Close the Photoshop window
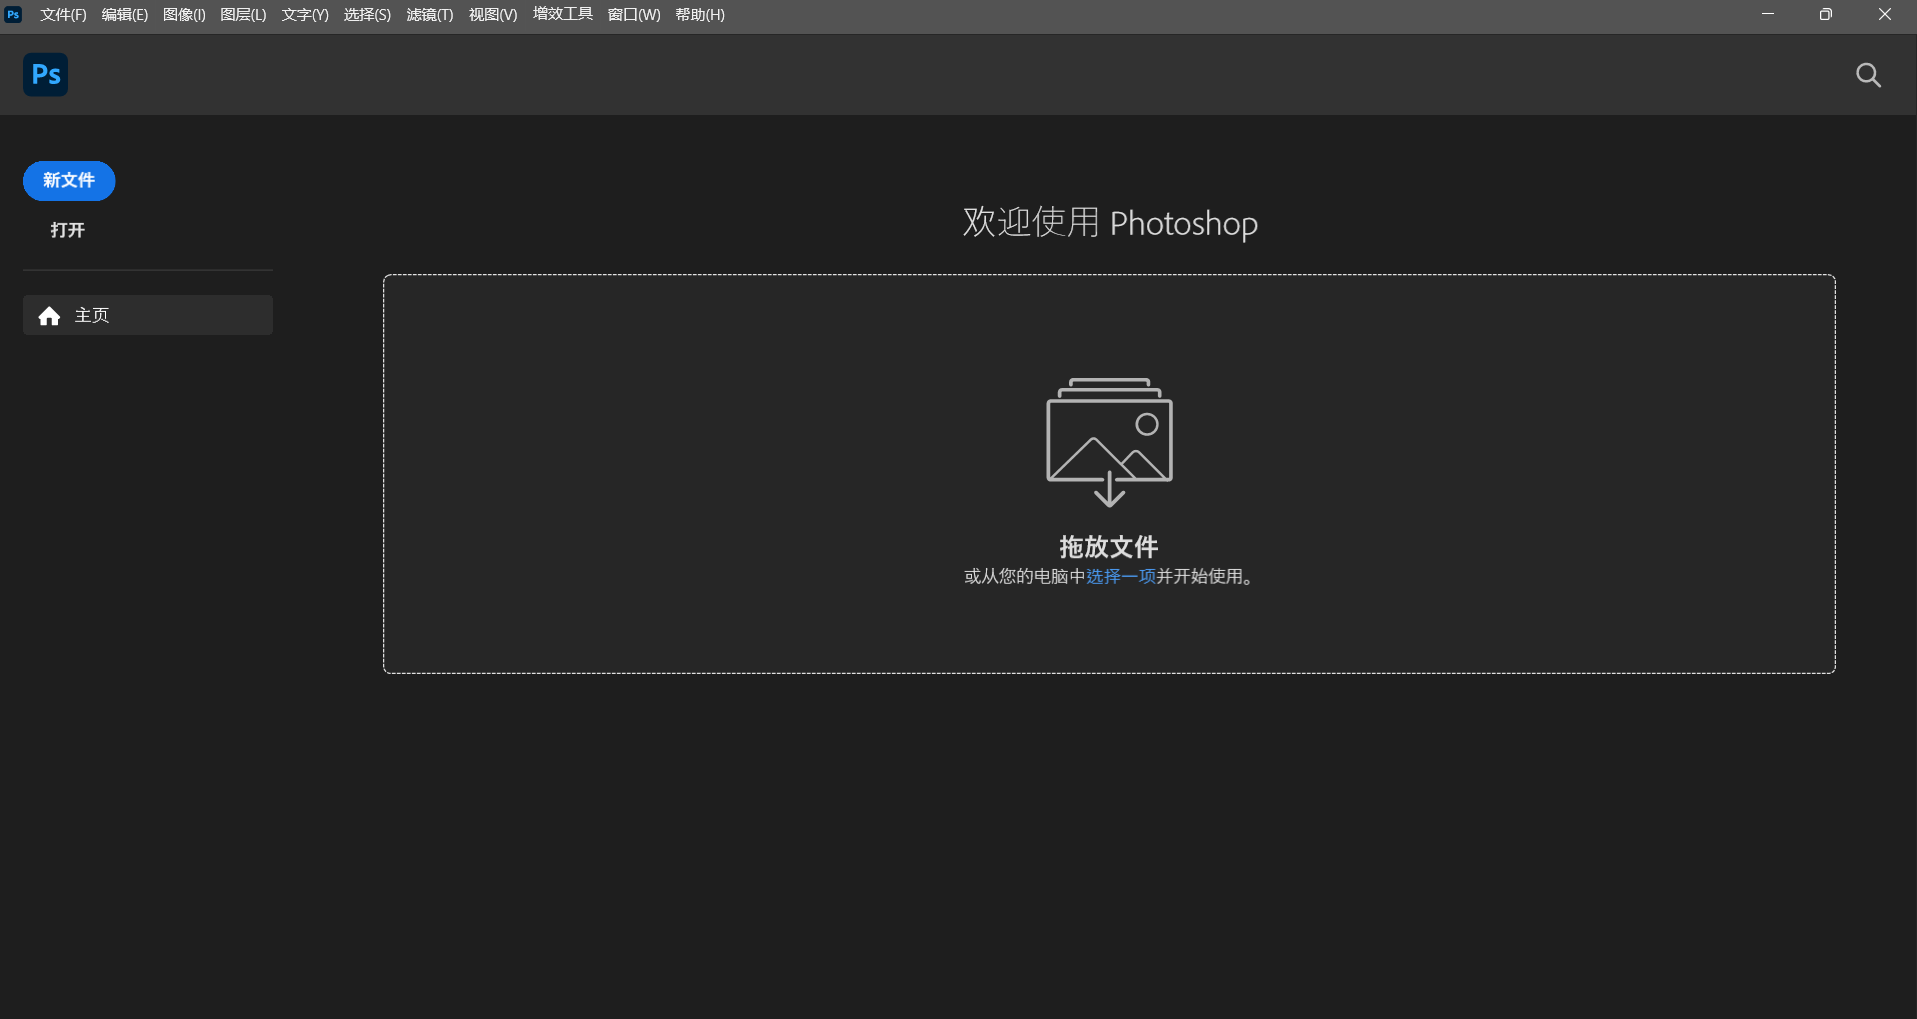This screenshot has width=1917, height=1019. coord(1885,14)
